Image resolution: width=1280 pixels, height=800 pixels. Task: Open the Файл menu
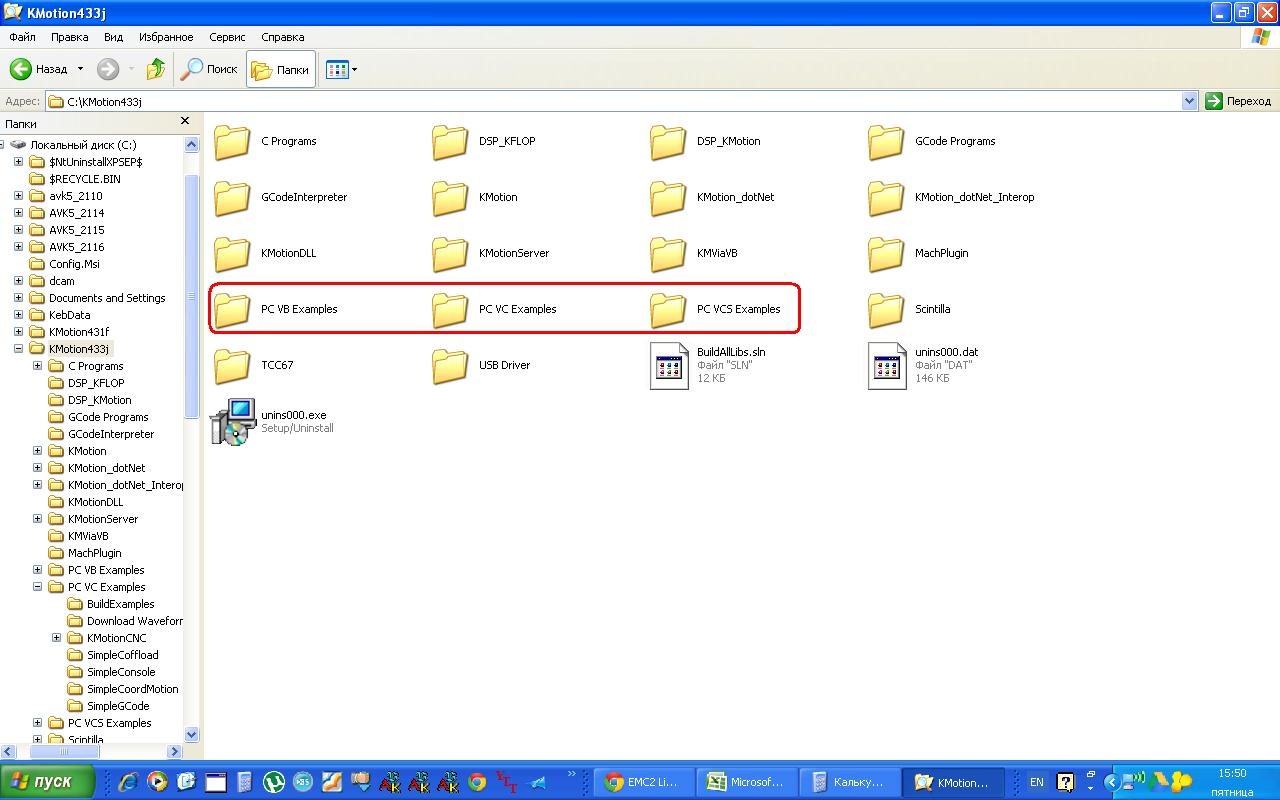click(x=22, y=37)
